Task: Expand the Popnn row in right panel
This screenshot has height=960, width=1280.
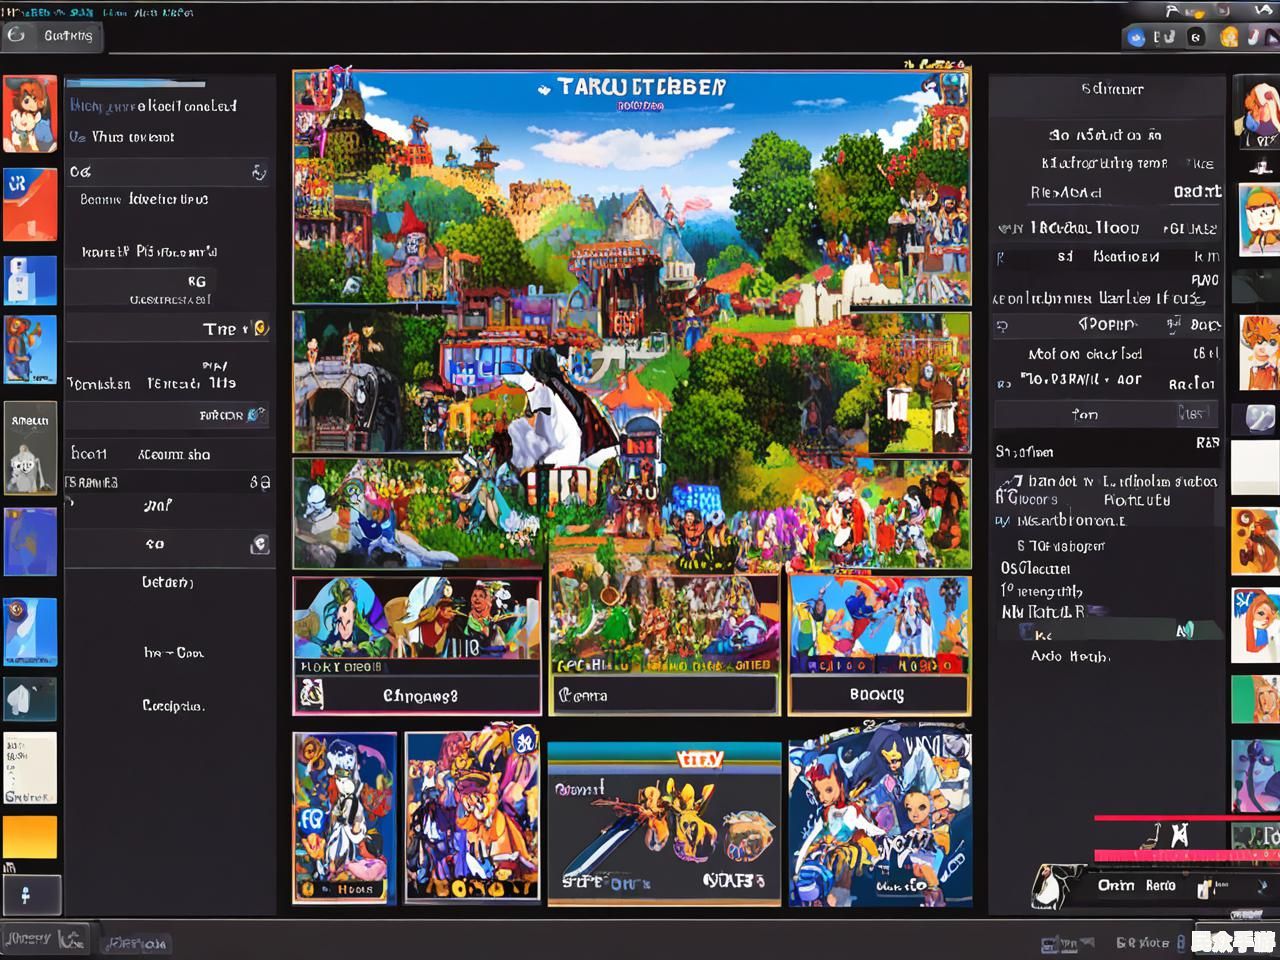Action: tap(1106, 325)
